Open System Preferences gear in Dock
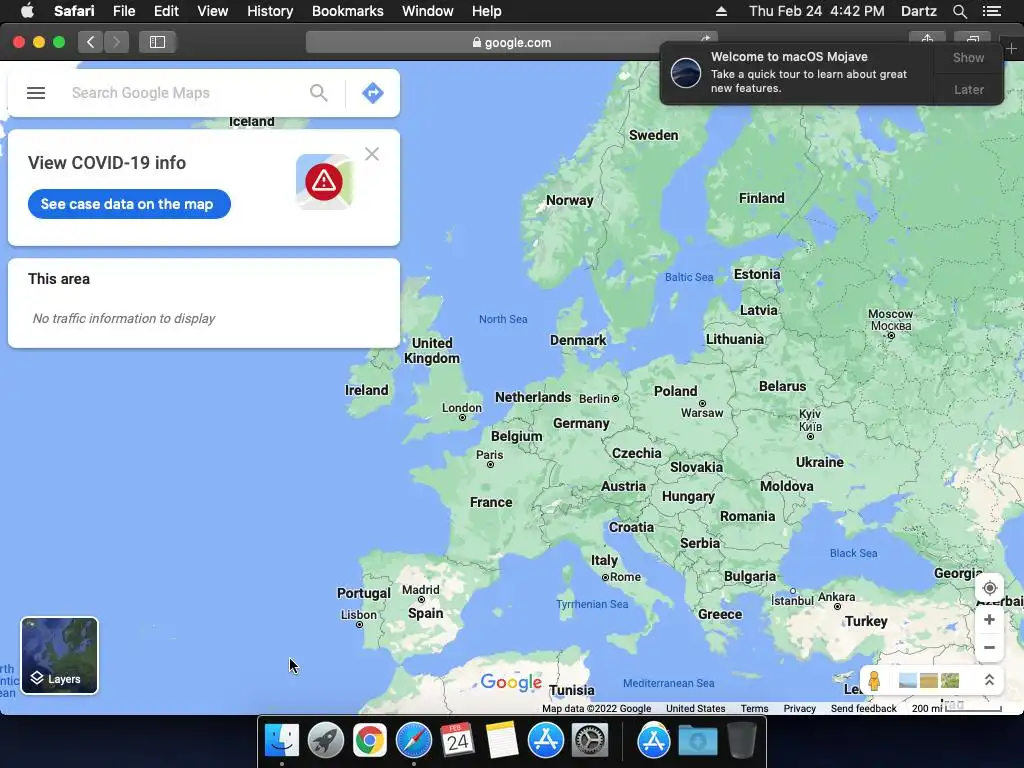1024x768 pixels. (590, 741)
